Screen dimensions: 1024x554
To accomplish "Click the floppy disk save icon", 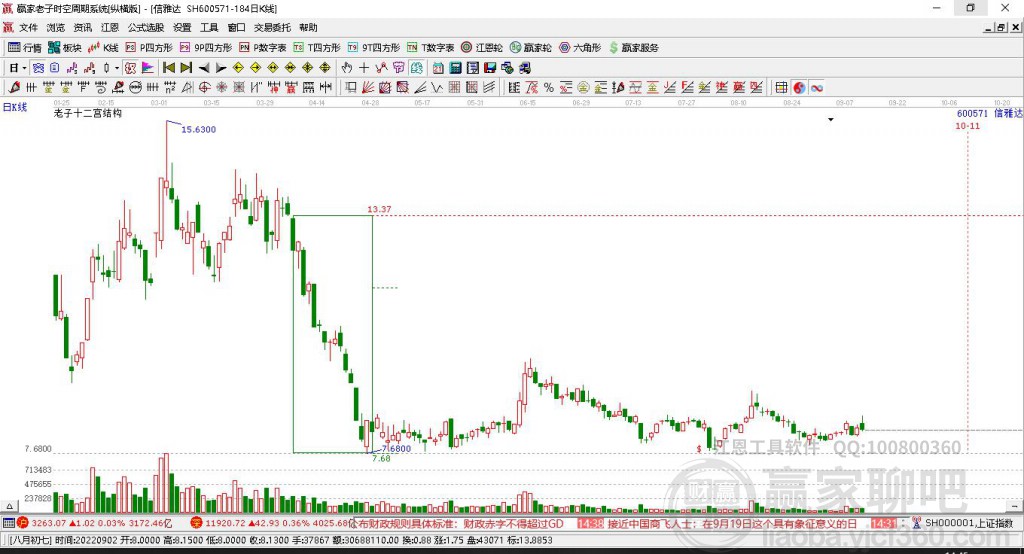I will tap(490, 68).
